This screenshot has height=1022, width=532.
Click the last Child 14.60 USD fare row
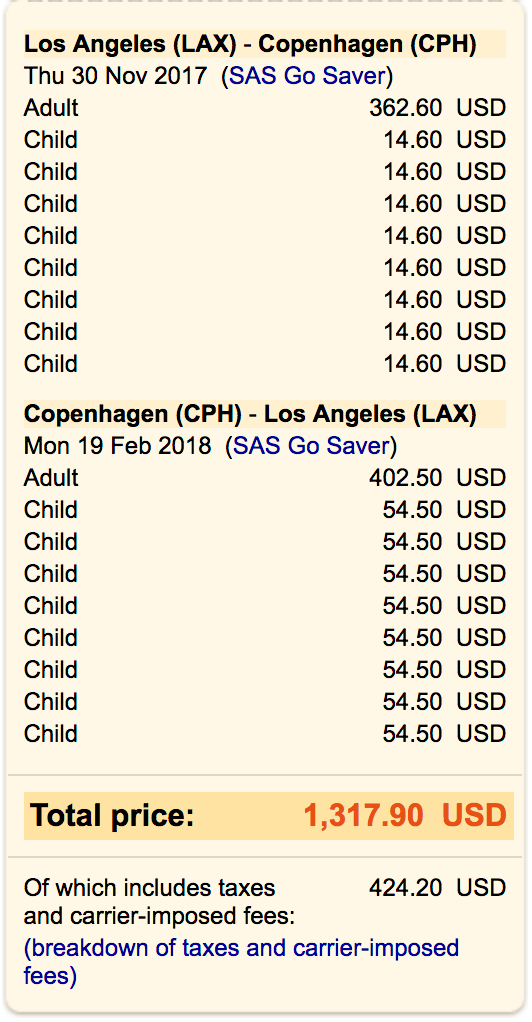[x=265, y=363]
